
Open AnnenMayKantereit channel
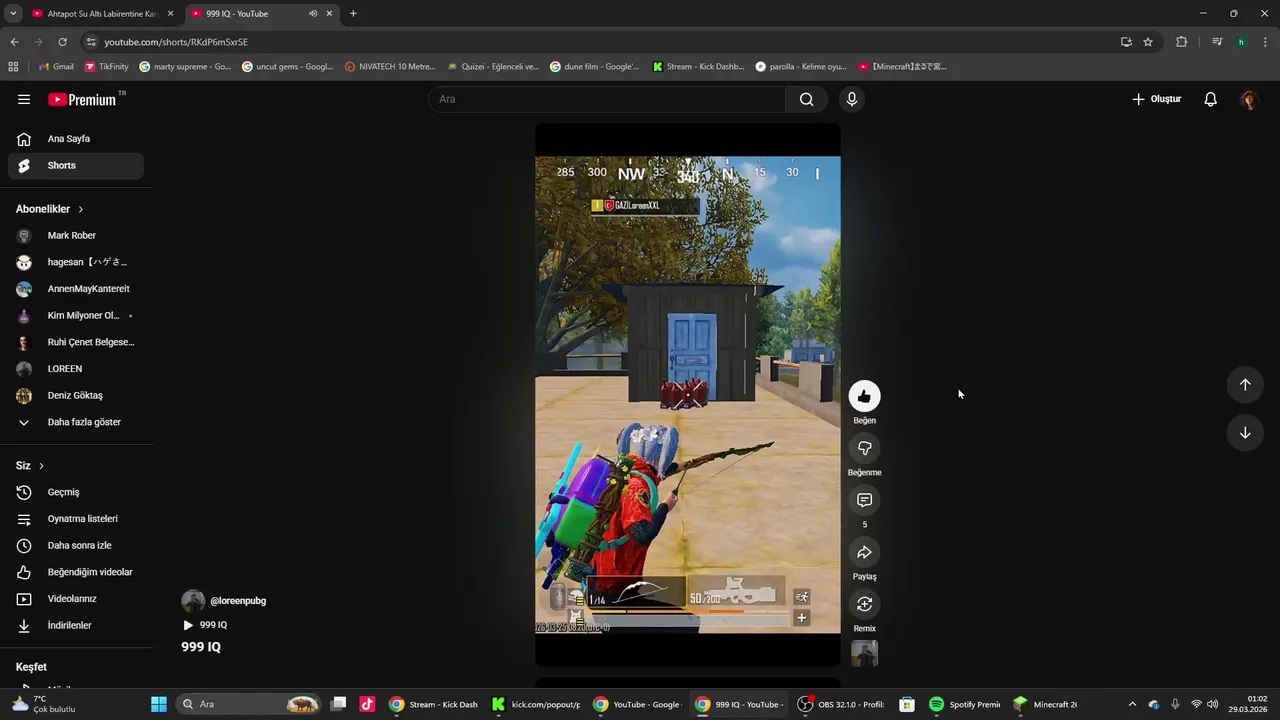pos(76,289)
